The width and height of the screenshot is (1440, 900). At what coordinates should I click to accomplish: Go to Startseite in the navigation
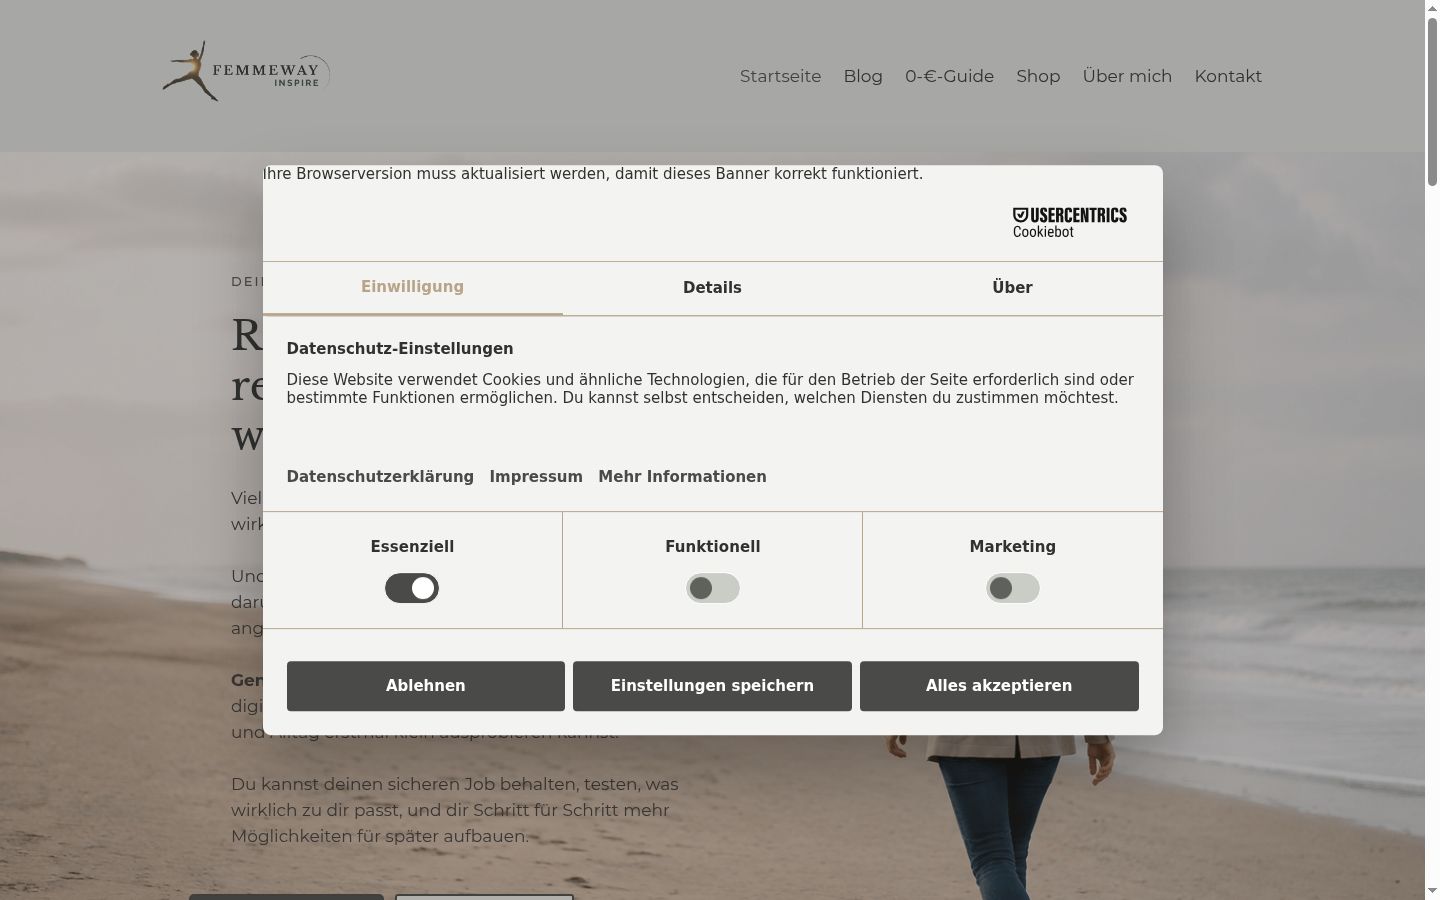point(780,76)
